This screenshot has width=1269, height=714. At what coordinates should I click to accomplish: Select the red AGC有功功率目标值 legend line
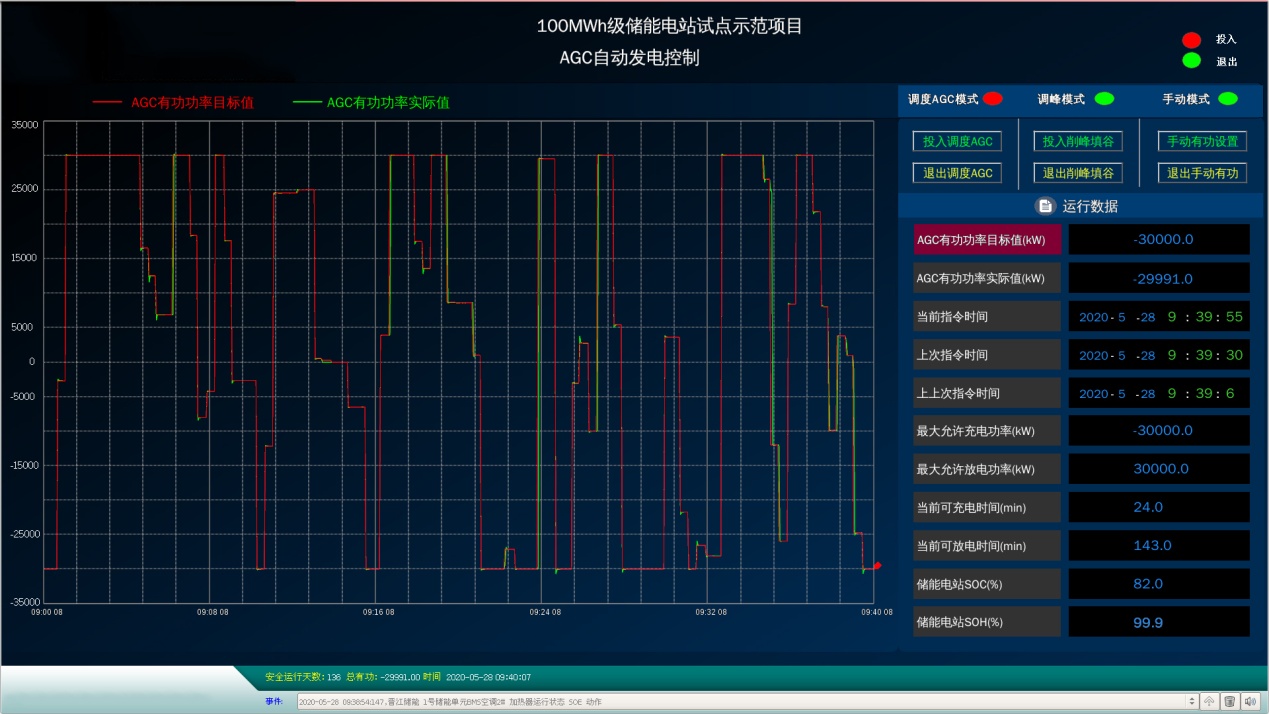[107, 102]
